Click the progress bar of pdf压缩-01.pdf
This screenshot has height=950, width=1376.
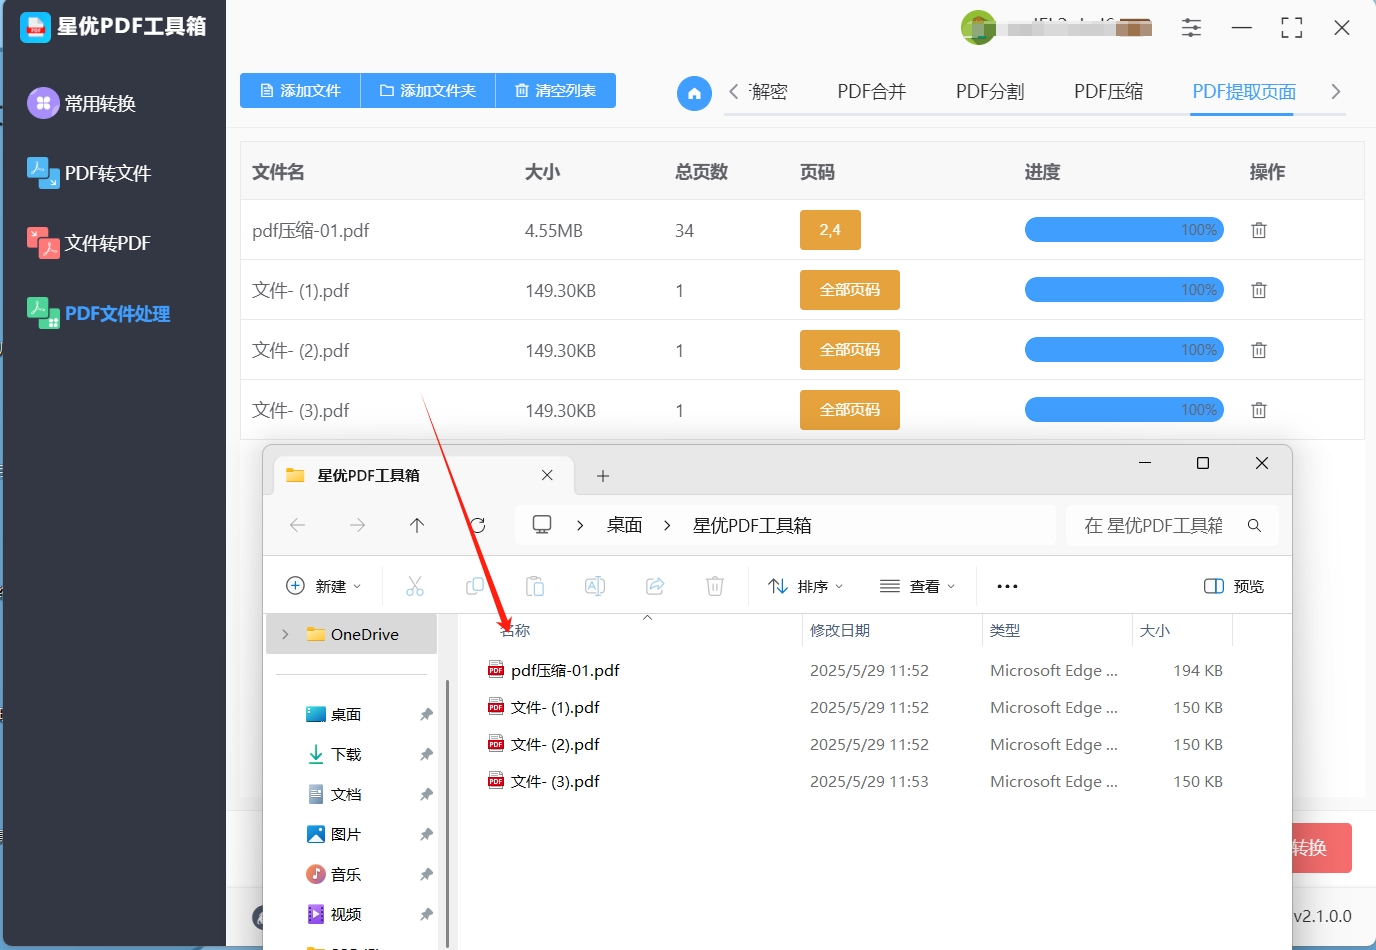click(x=1124, y=230)
